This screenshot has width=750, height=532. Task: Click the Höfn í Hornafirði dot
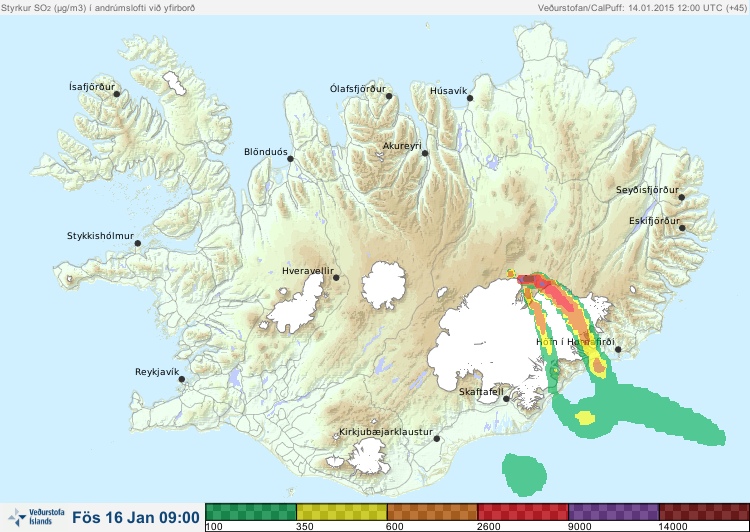pos(618,349)
